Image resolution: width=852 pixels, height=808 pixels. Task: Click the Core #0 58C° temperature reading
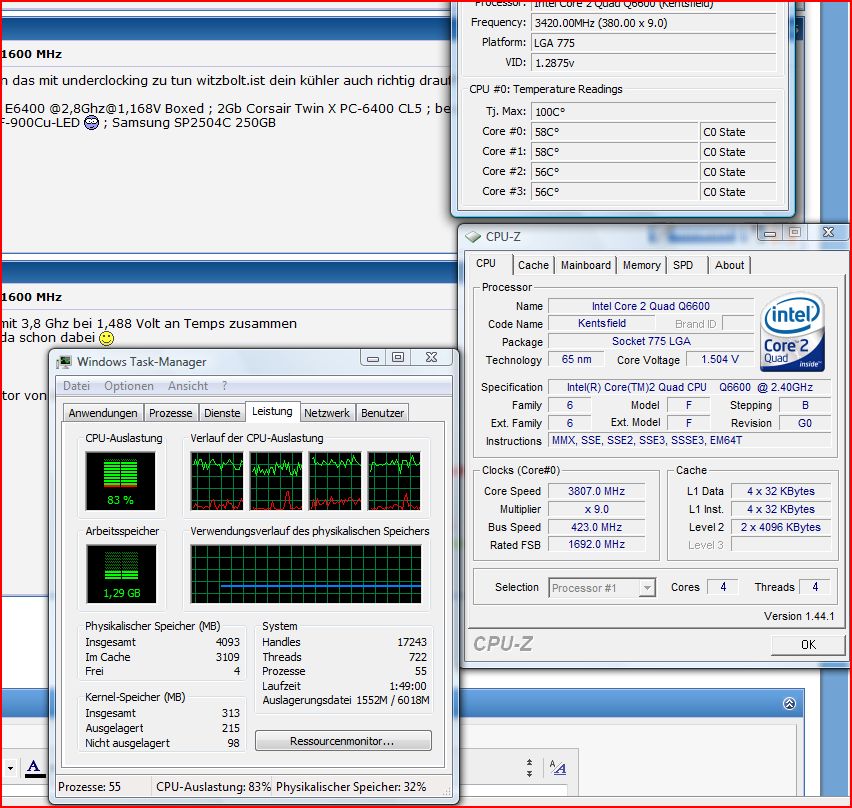(x=614, y=132)
